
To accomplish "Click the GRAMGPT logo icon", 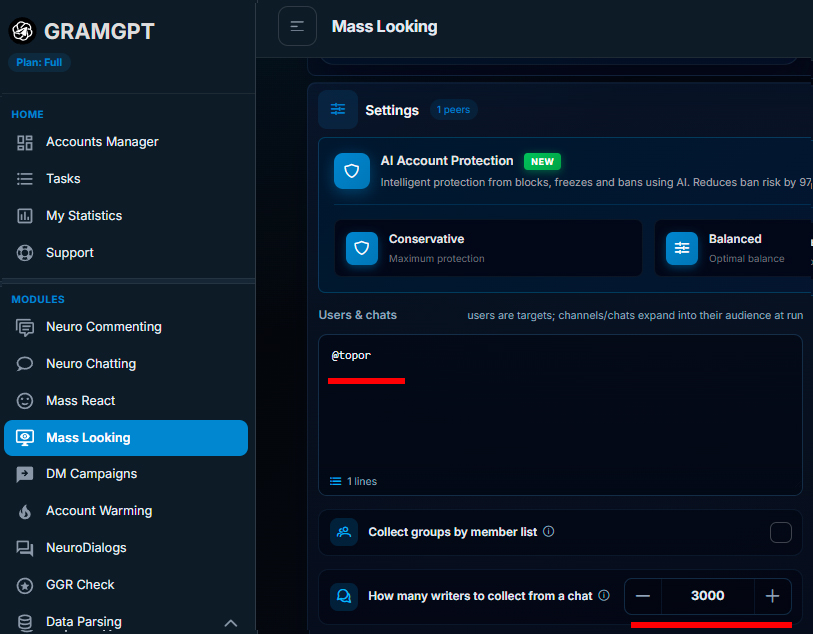I will [22, 31].
